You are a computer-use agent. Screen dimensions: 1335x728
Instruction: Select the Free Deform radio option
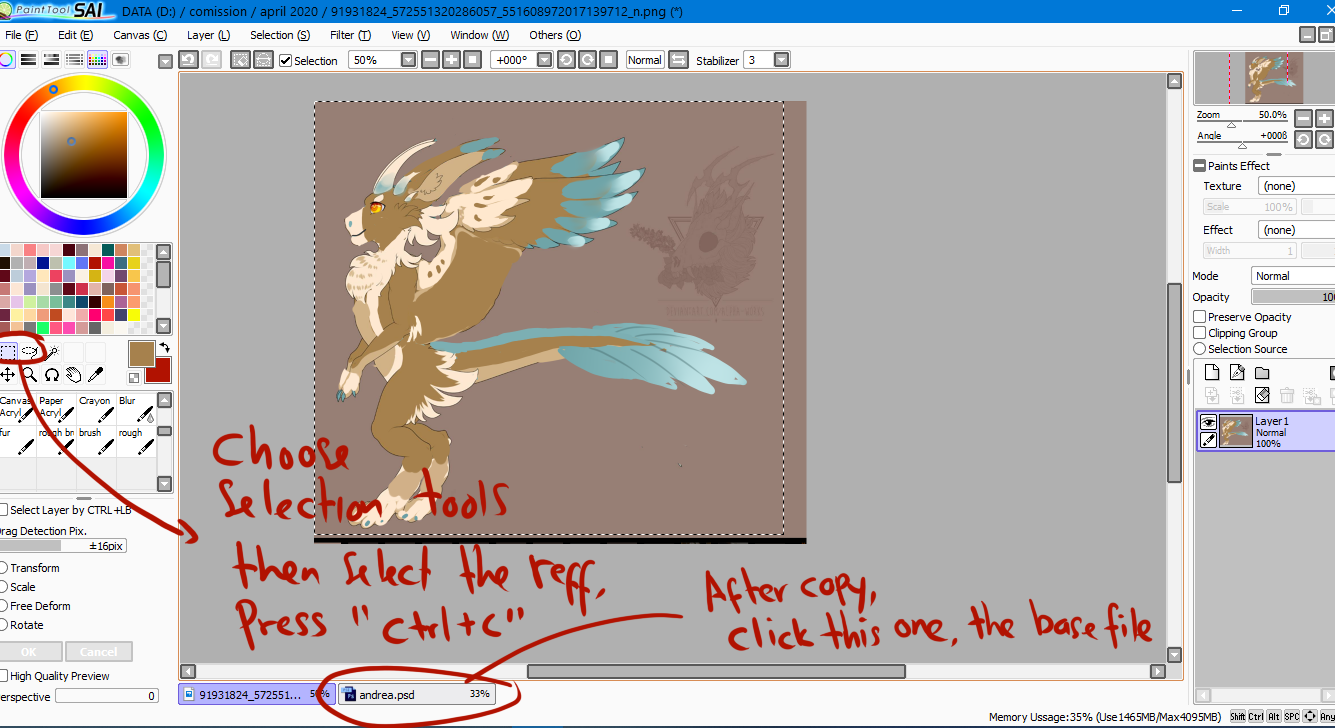coord(3,606)
